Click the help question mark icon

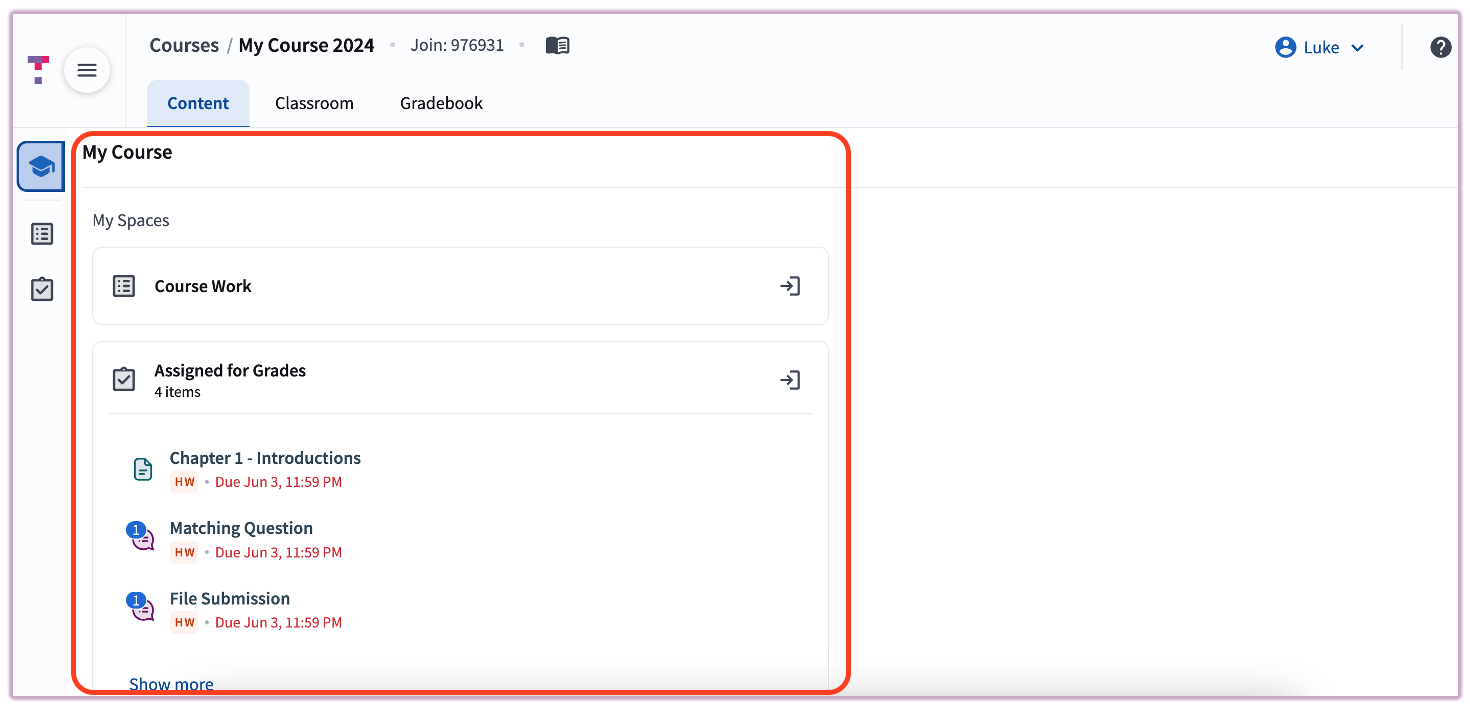[x=1440, y=46]
